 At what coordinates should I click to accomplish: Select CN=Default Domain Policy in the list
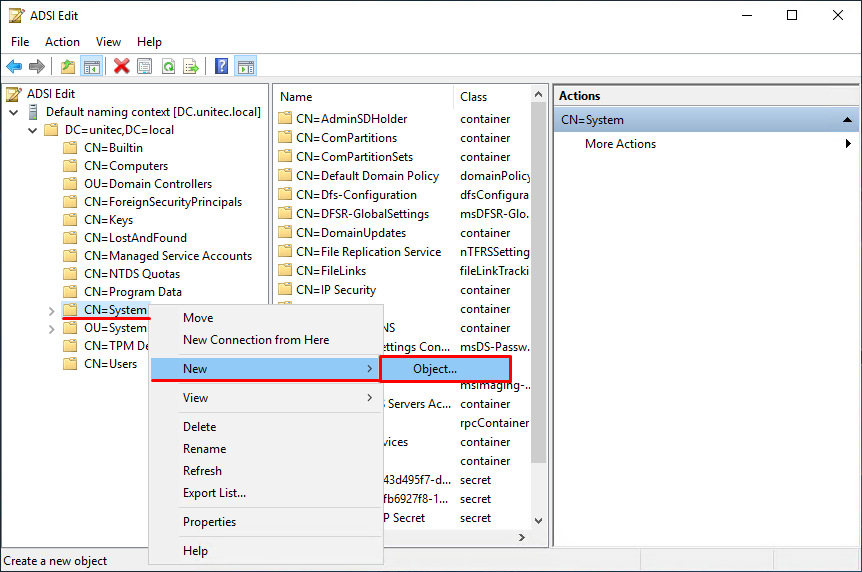(x=367, y=176)
